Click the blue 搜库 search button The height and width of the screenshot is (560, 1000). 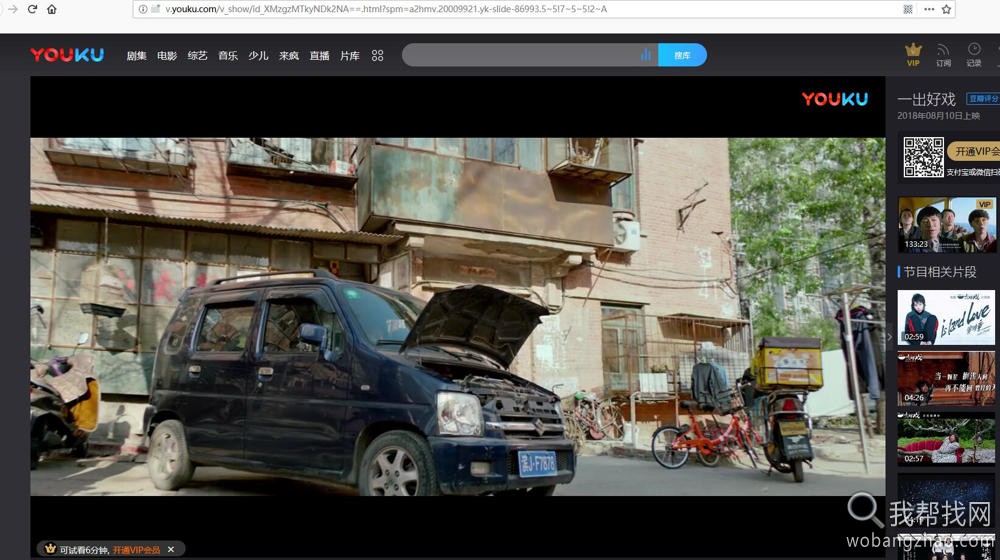click(x=682, y=55)
